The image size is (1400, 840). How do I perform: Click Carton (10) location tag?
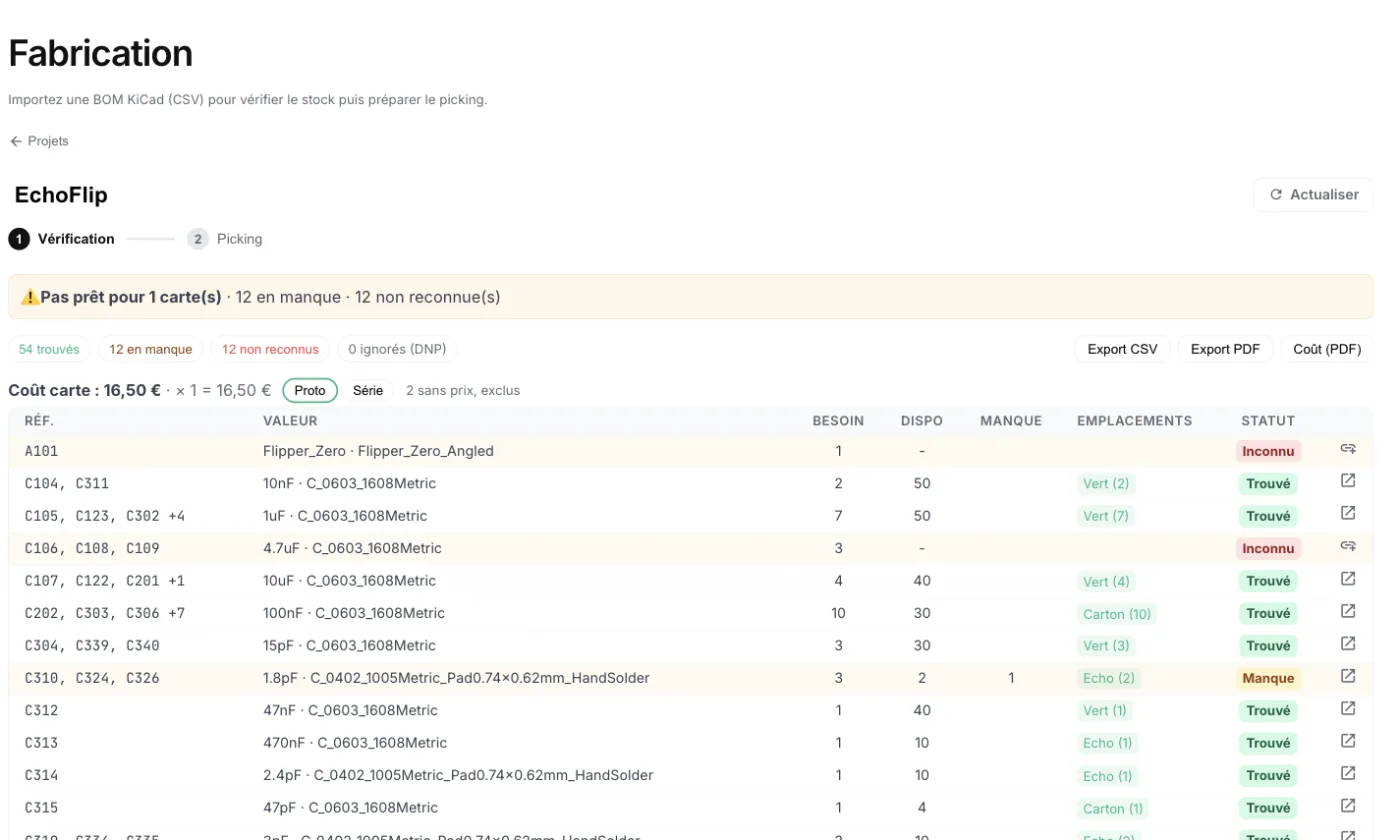click(x=1117, y=614)
